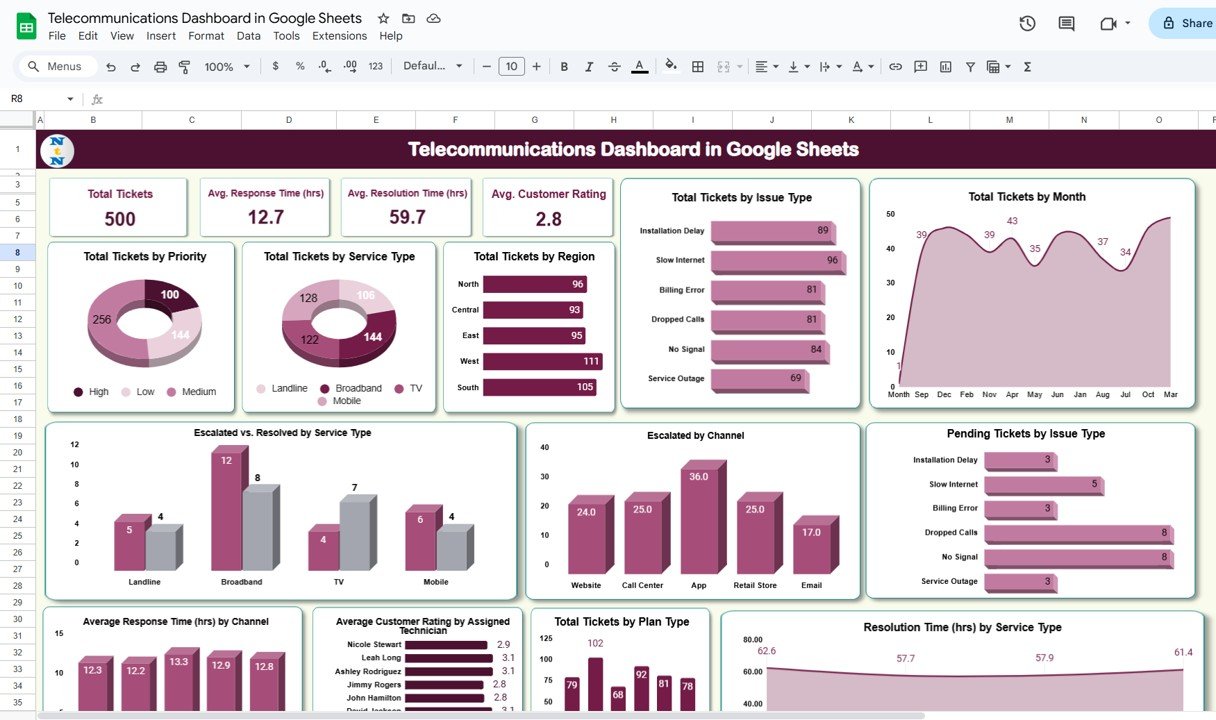Open the Help menu
Image resolution: width=1216 pixels, height=720 pixels.
(x=391, y=36)
